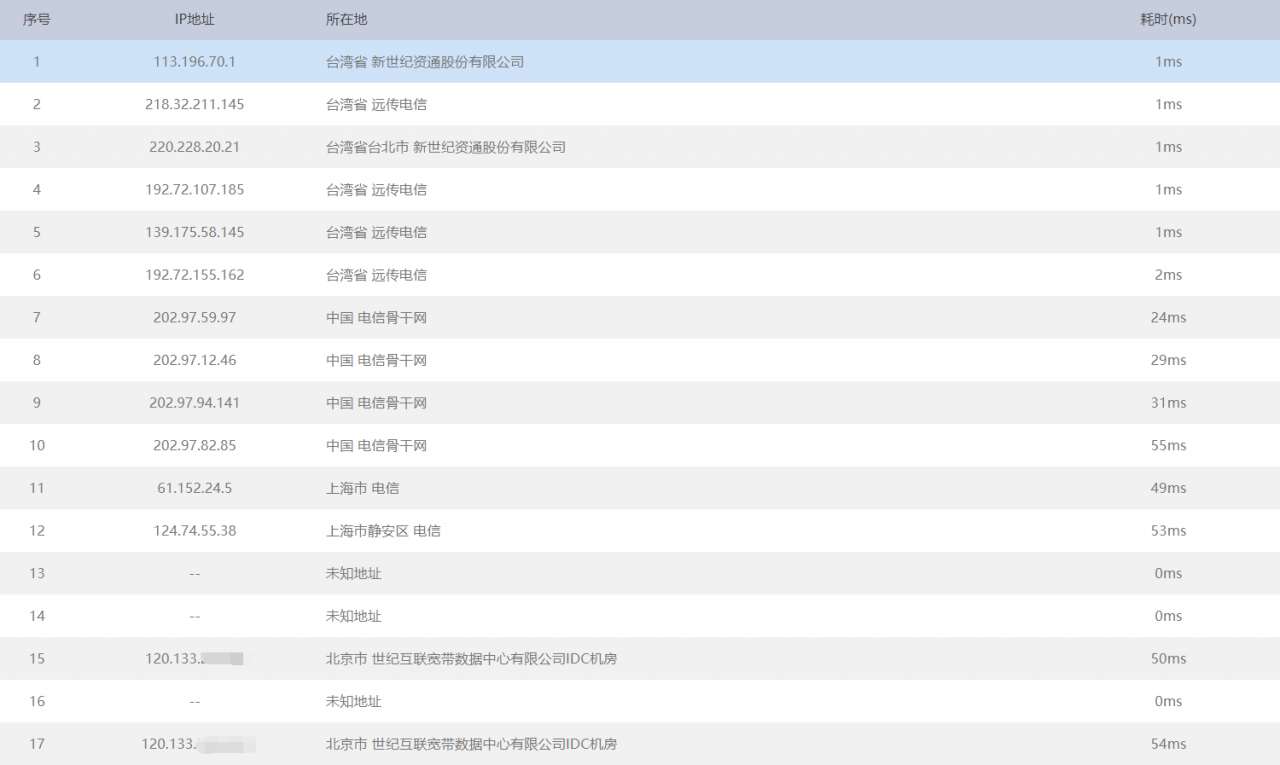The height and width of the screenshot is (765, 1280).
Task: Click the 序号 column header
Action: point(37,19)
